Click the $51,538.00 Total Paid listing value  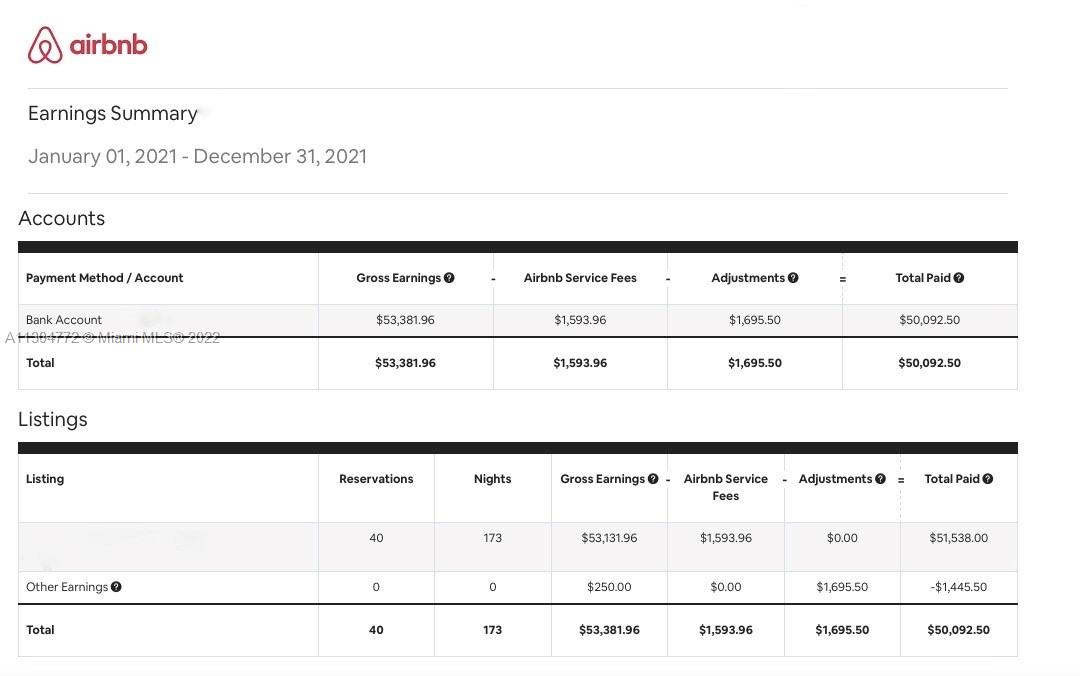pos(959,538)
